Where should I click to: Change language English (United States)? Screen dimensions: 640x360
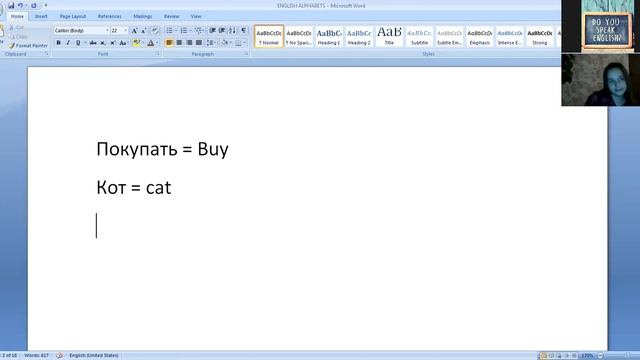point(93,356)
